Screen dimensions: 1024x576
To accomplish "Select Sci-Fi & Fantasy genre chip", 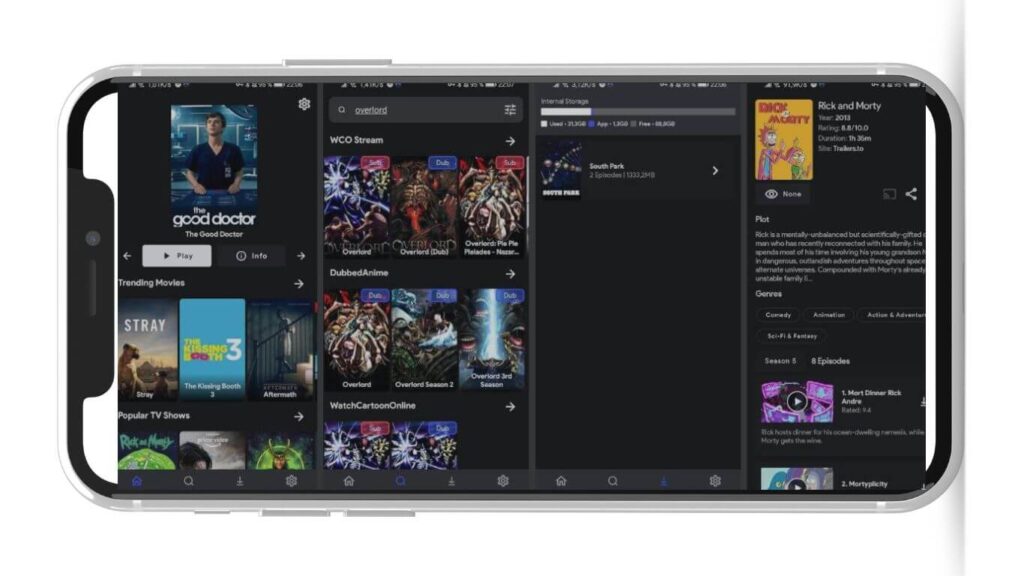I will click(x=792, y=336).
